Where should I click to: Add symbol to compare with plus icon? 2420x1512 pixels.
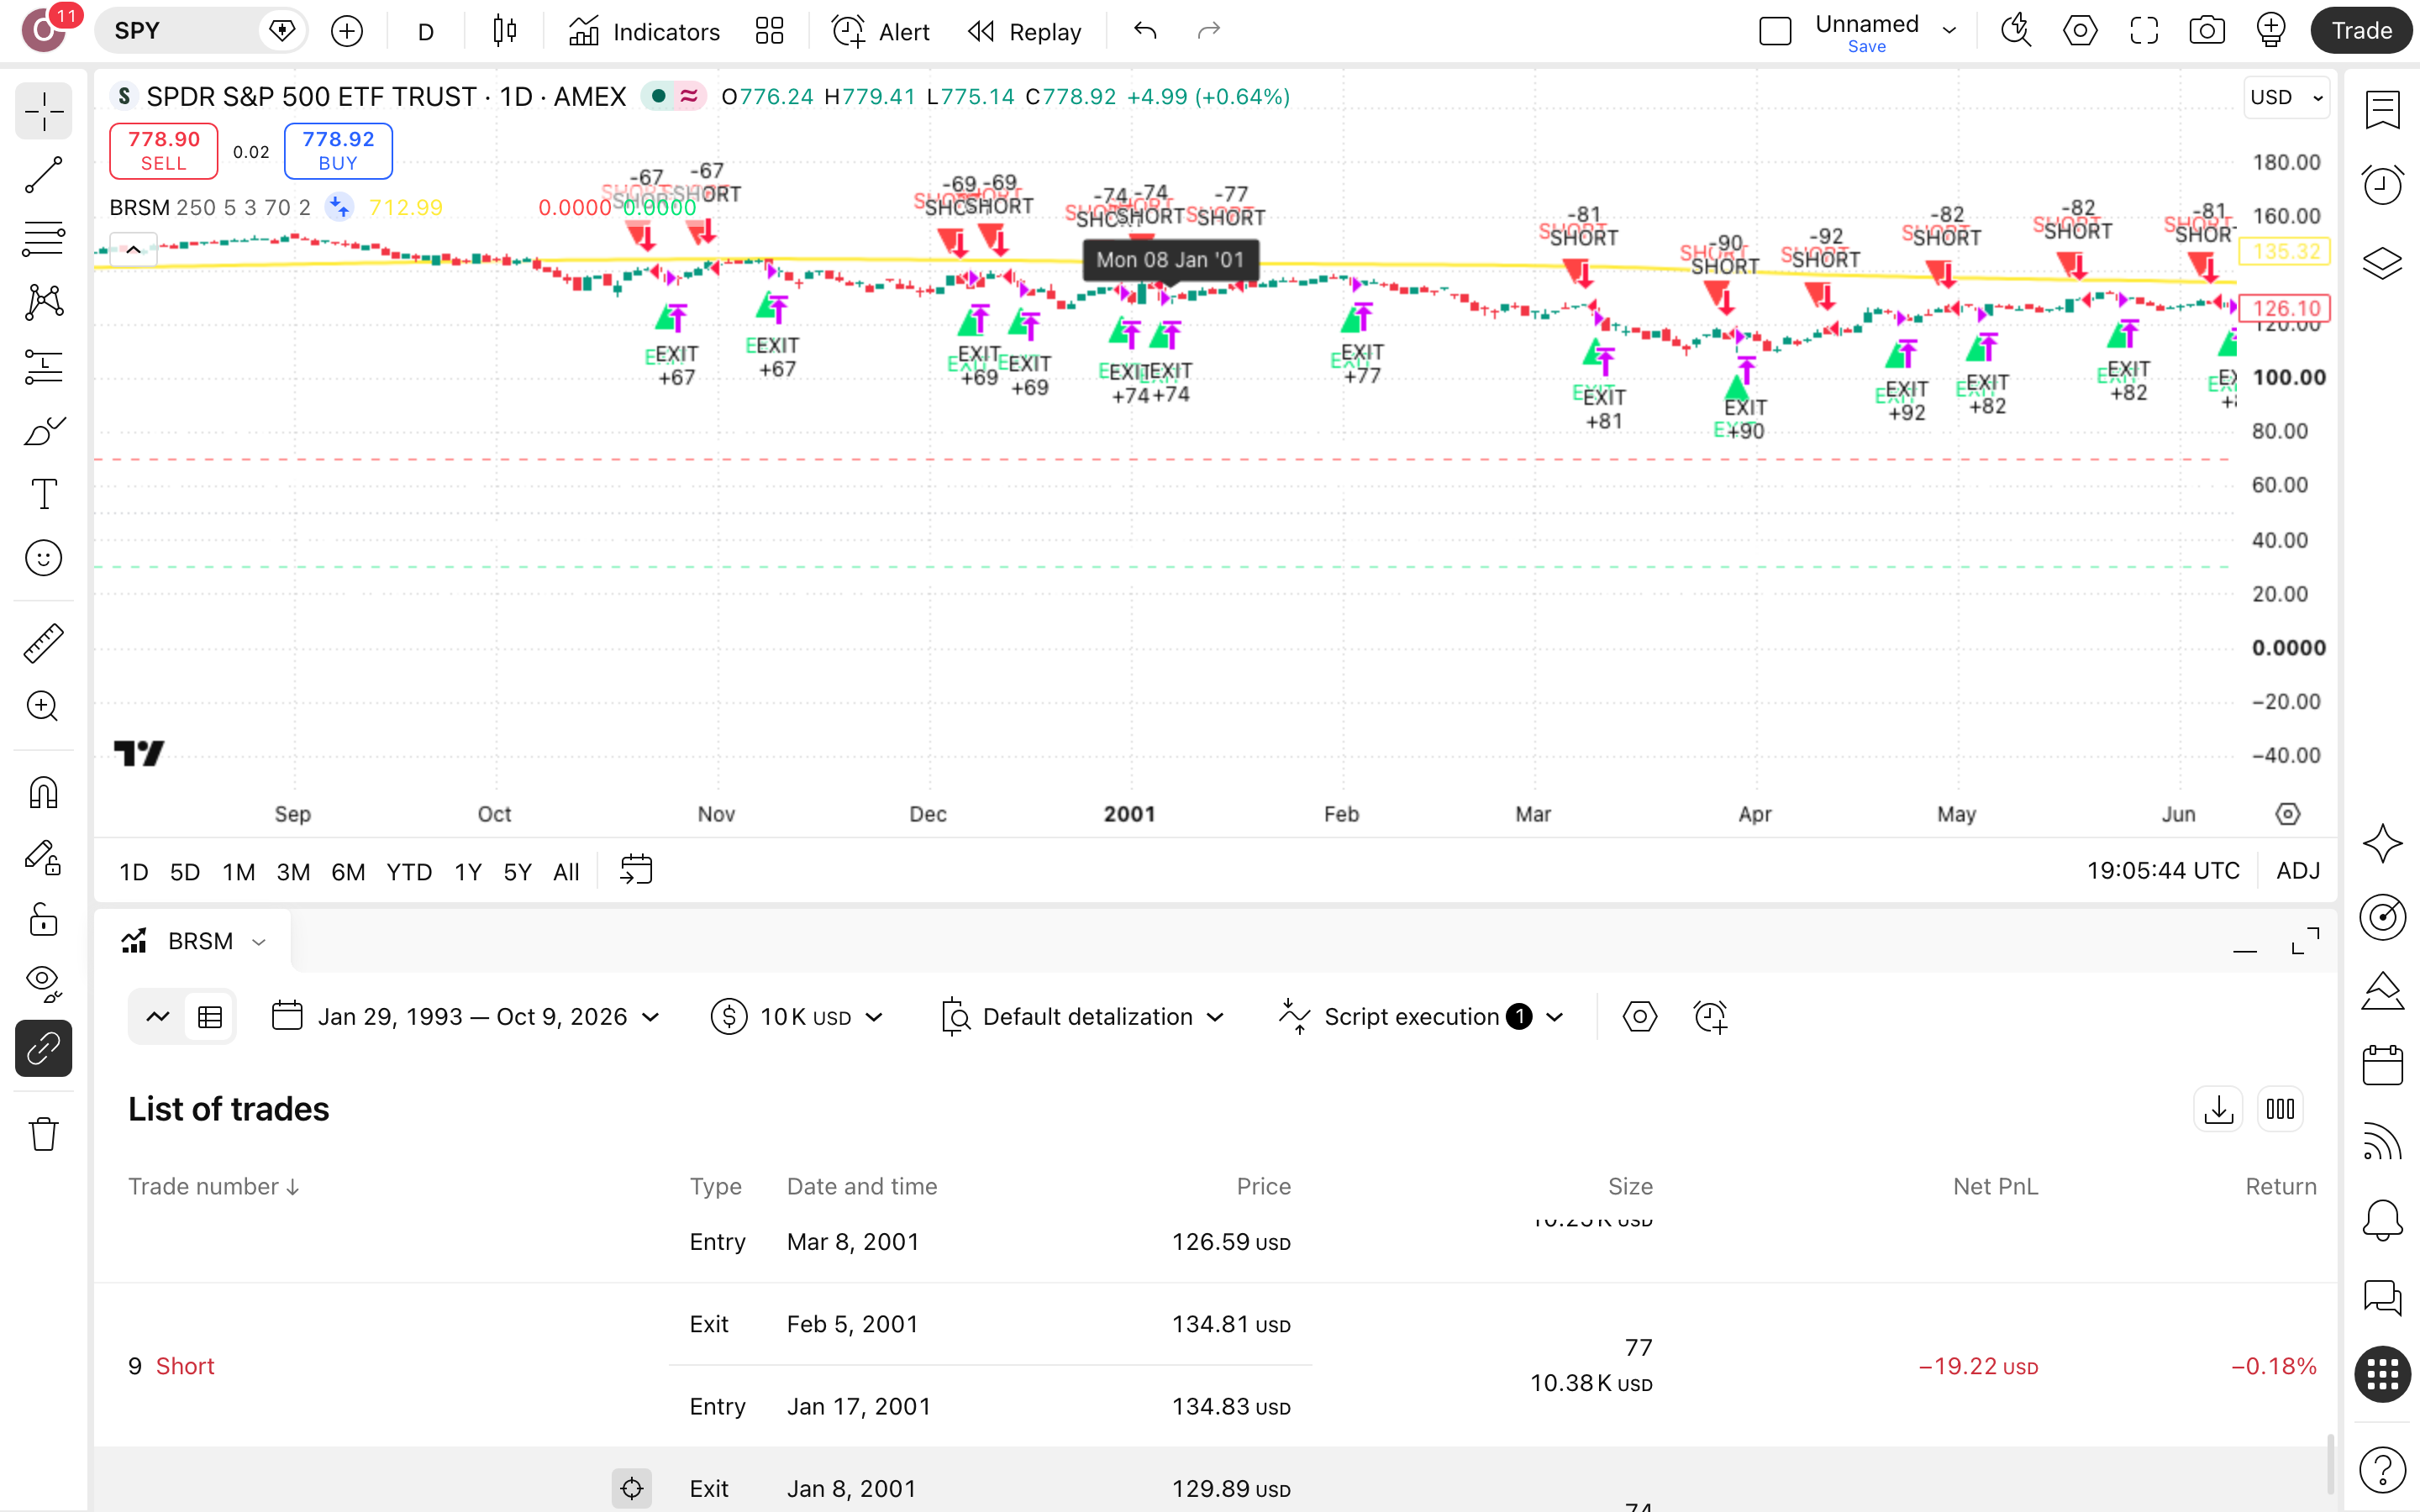click(x=347, y=32)
